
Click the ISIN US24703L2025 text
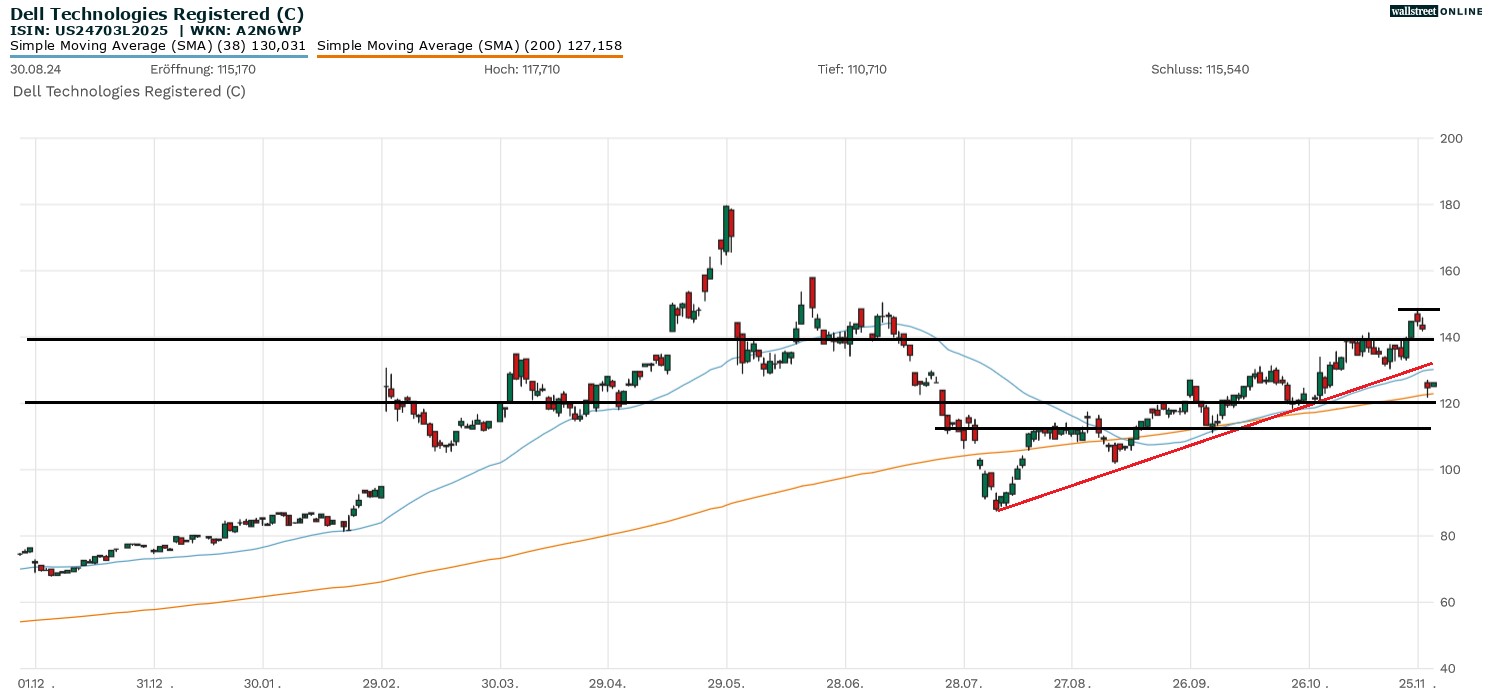[89, 30]
